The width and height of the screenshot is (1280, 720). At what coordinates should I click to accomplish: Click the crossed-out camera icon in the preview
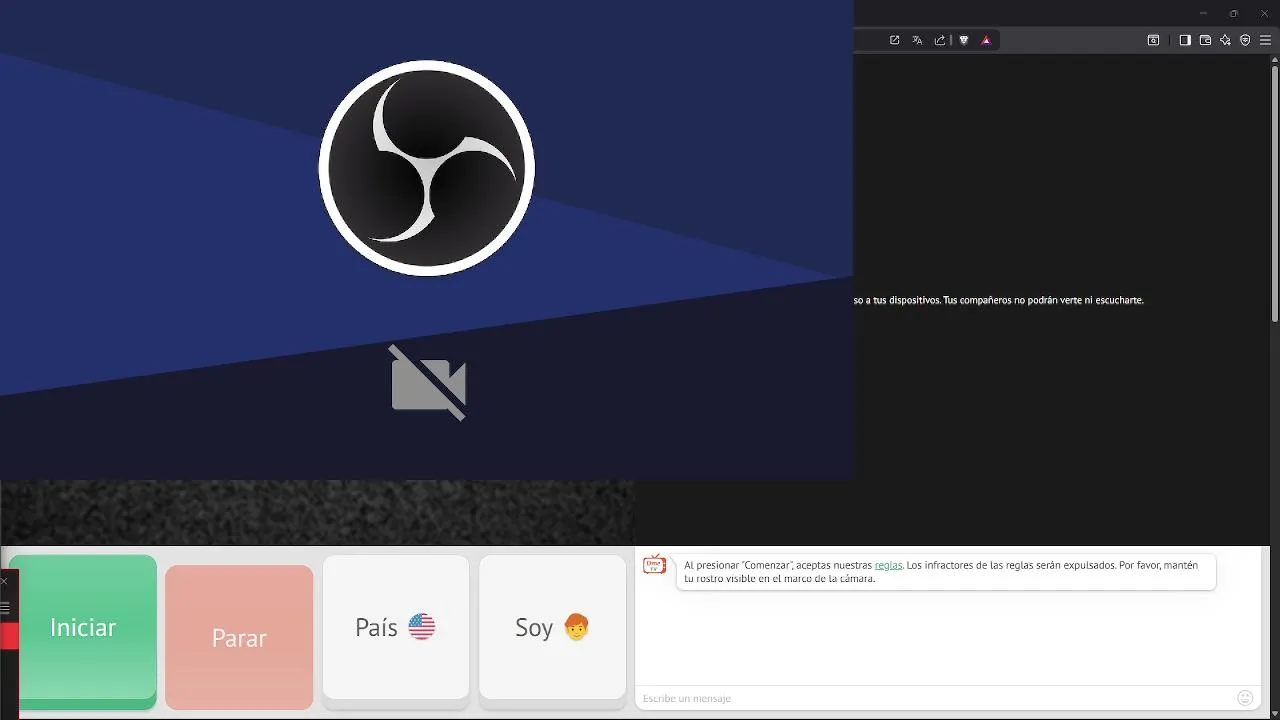[428, 383]
